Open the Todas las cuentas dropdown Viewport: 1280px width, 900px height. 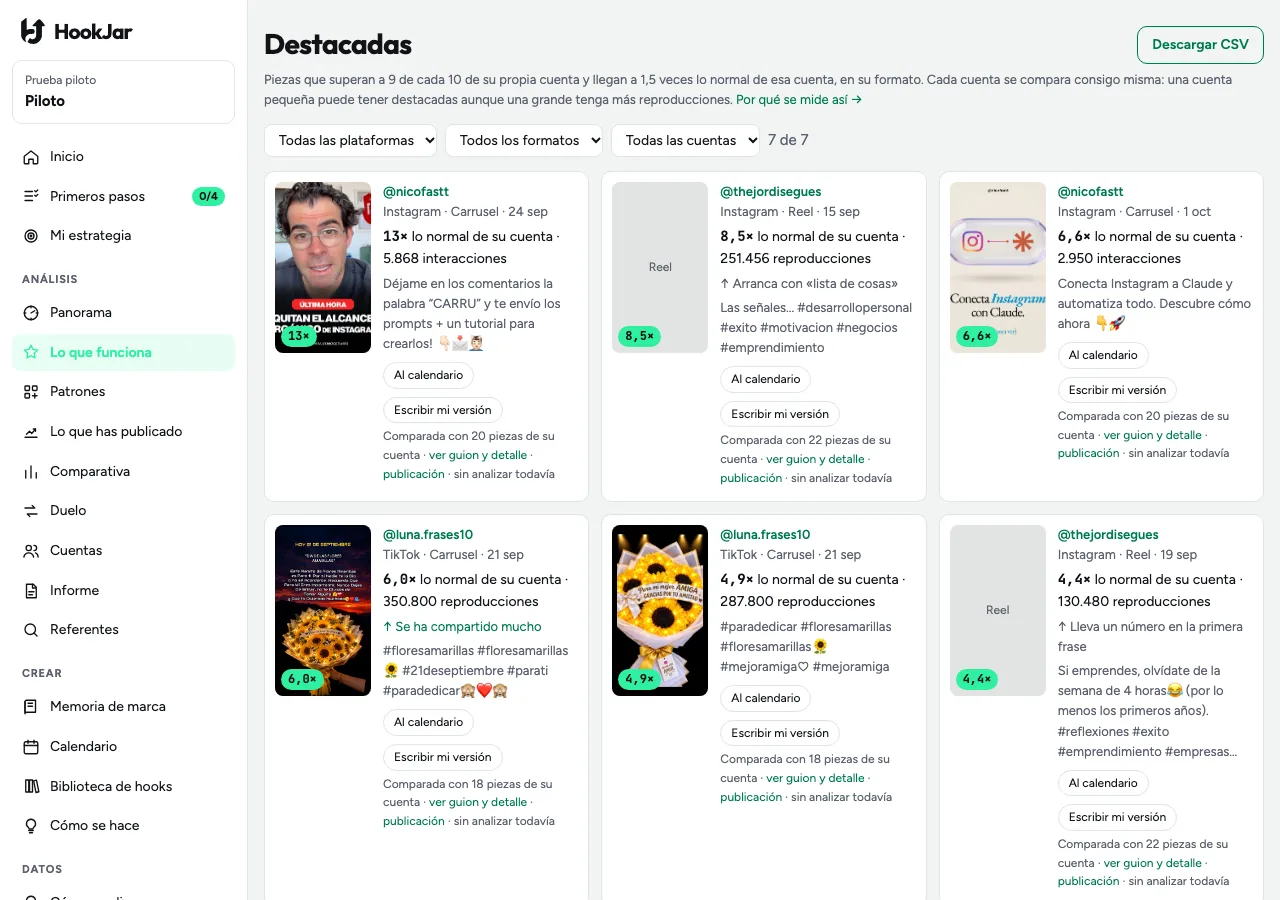(x=686, y=140)
